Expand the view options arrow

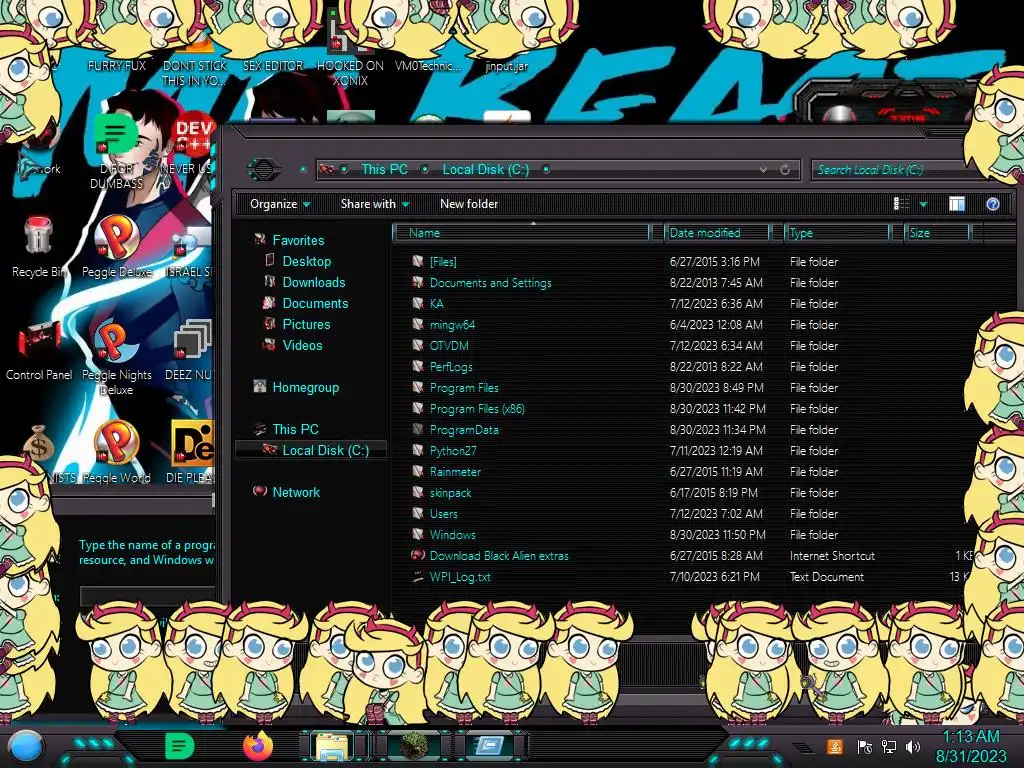click(923, 204)
